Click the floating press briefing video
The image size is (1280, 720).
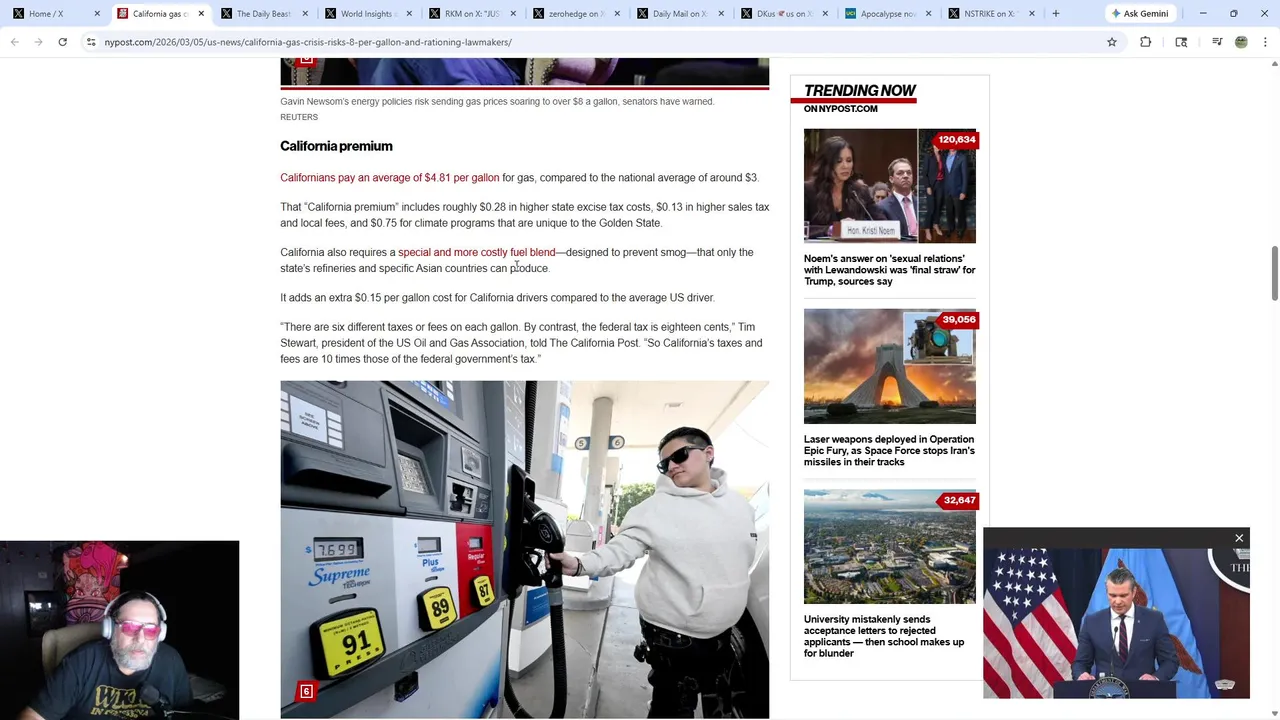pyautogui.click(x=1116, y=622)
